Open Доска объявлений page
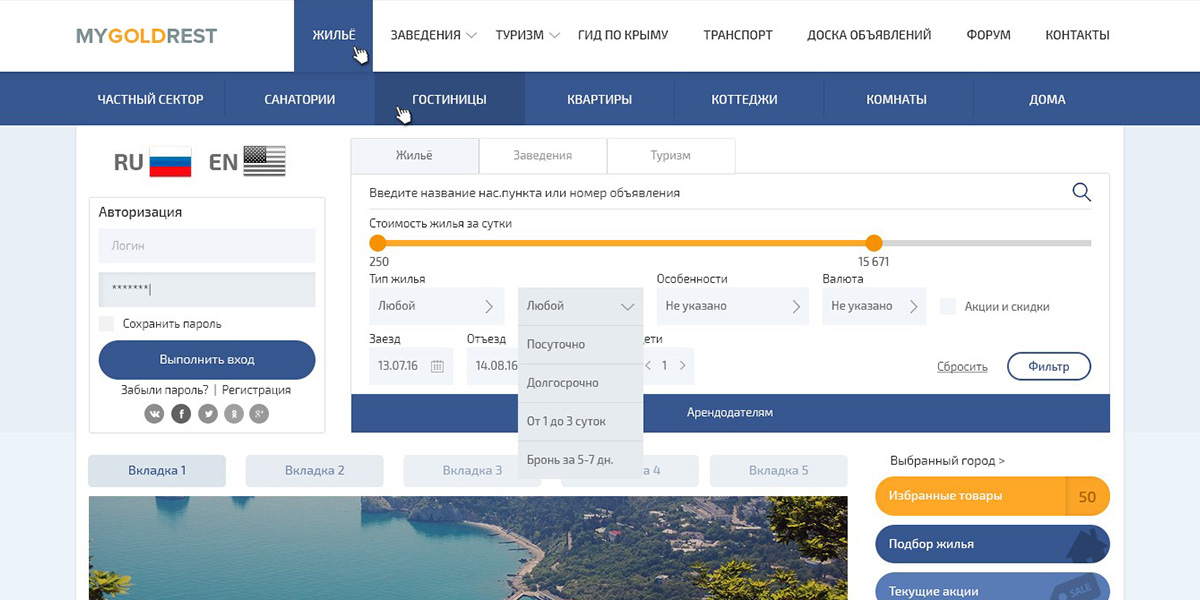 [x=869, y=35]
